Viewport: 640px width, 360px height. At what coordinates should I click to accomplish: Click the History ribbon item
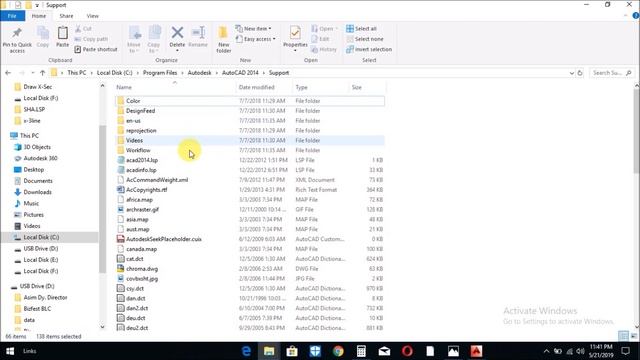click(324, 49)
